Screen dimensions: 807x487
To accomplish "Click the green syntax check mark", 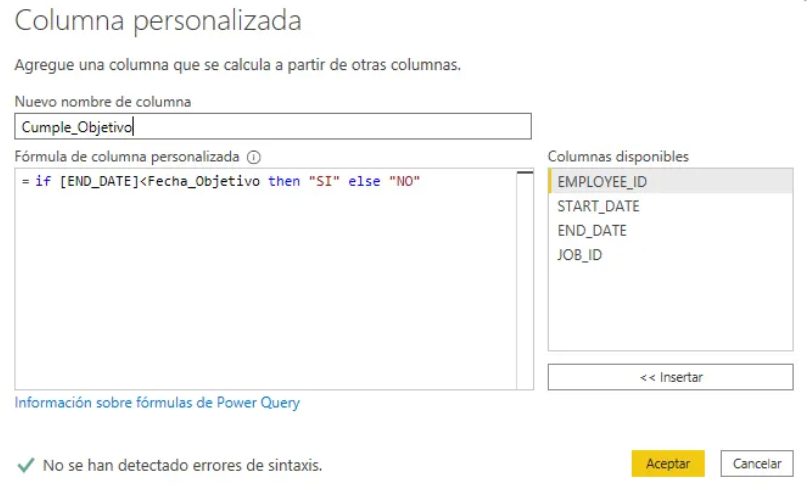I will click(25, 465).
